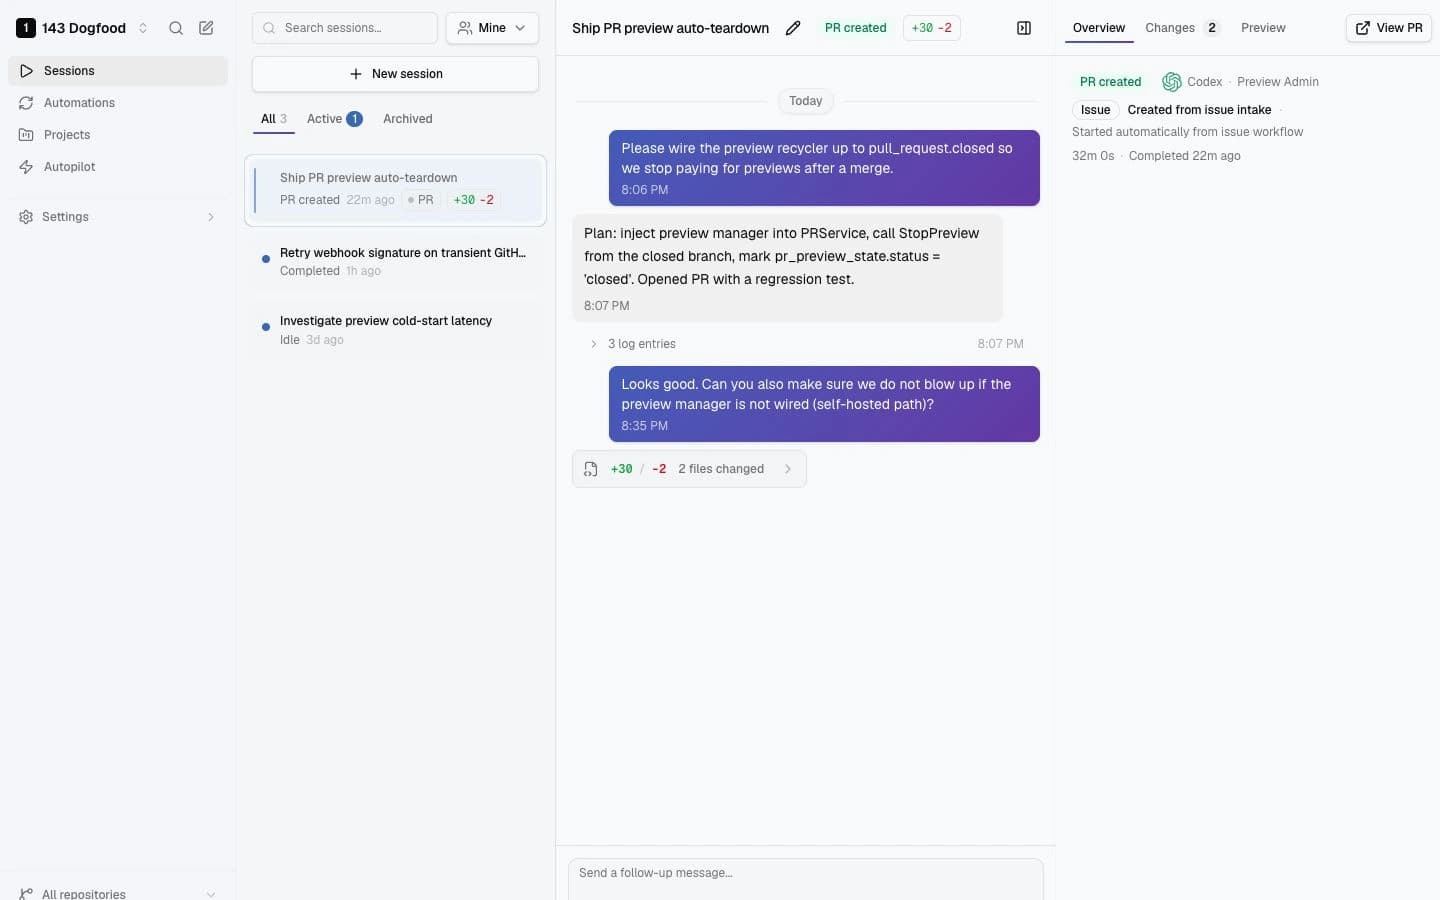Click the Automations cycle icon
This screenshot has height=900, width=1440.
[26, 103]
